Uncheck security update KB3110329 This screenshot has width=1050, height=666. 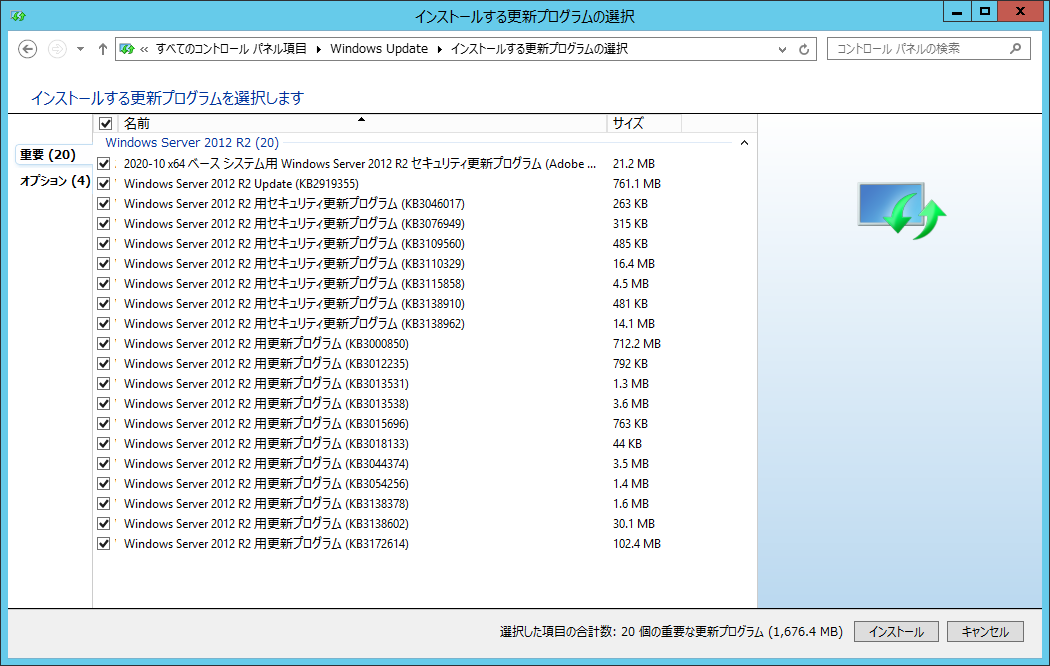point(103,264)
